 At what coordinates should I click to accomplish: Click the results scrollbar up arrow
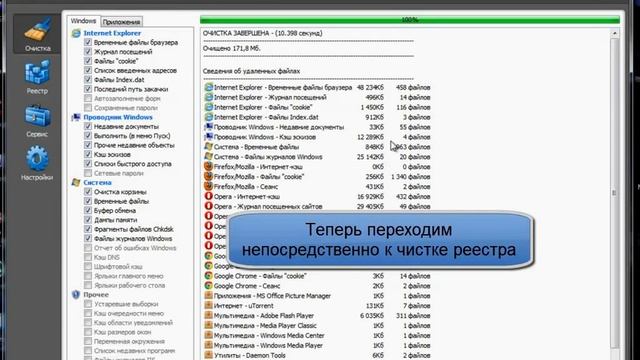tap(615, 33)
